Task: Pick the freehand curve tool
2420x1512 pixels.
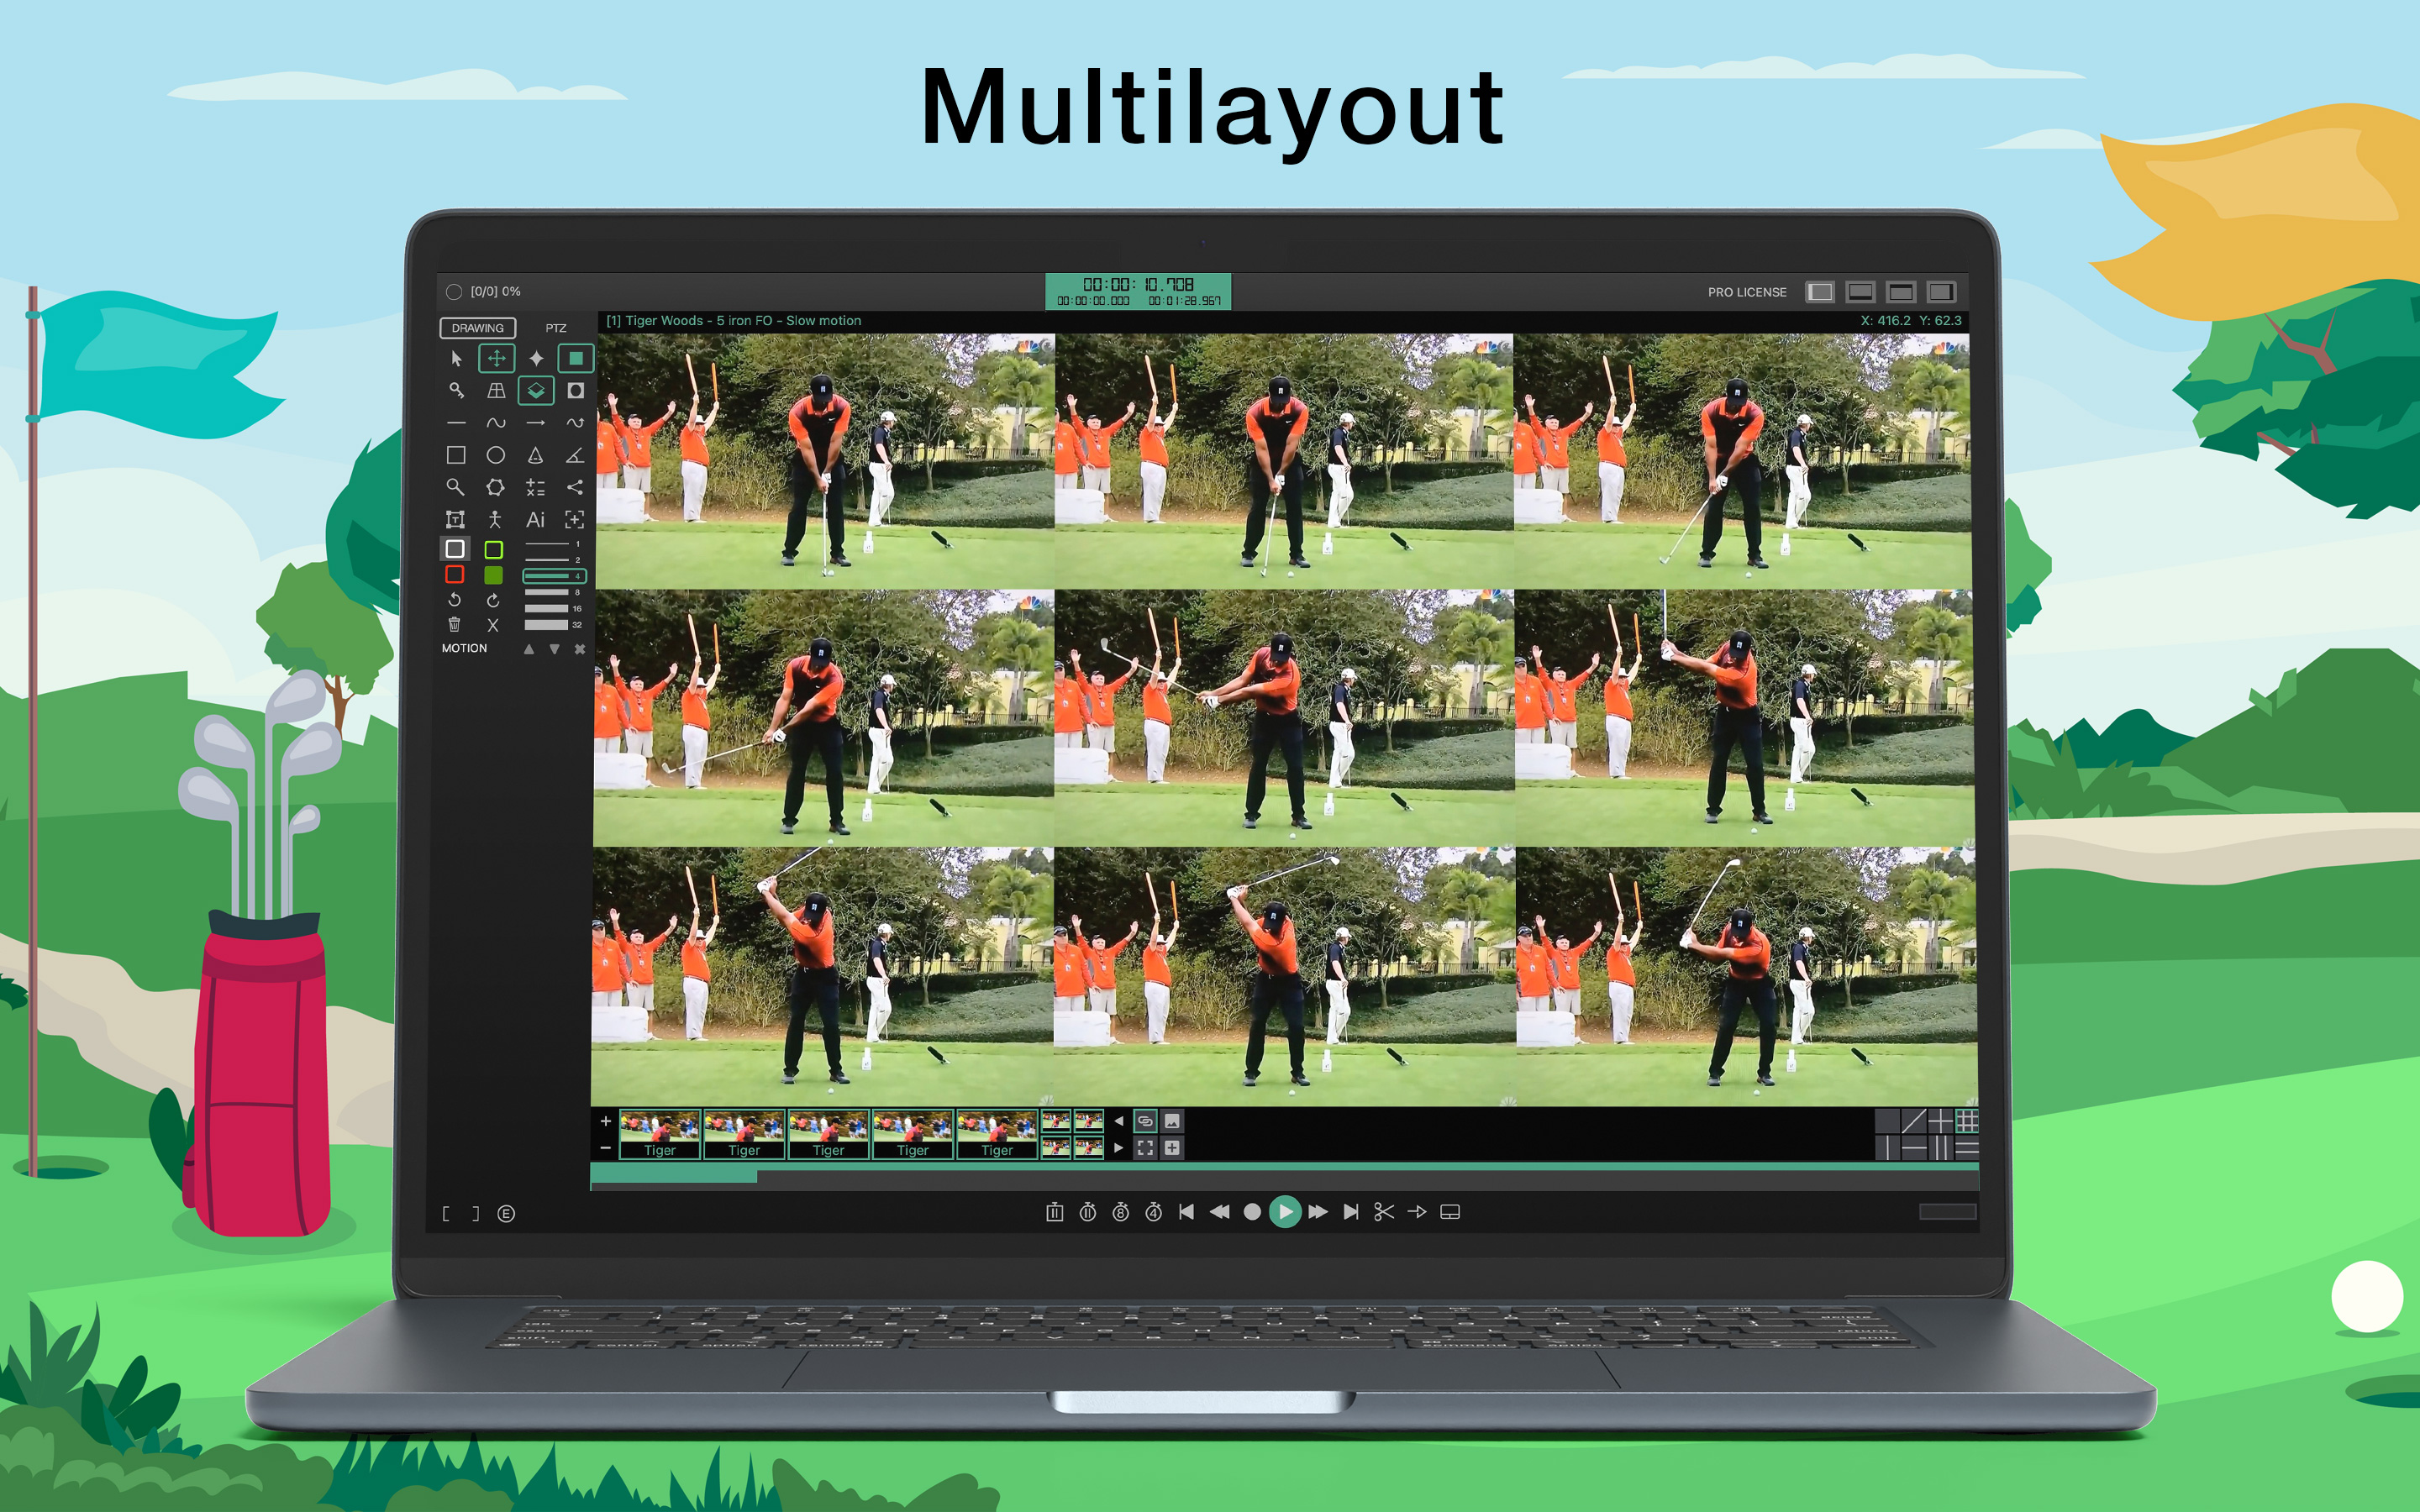Action: pos(496,423)
